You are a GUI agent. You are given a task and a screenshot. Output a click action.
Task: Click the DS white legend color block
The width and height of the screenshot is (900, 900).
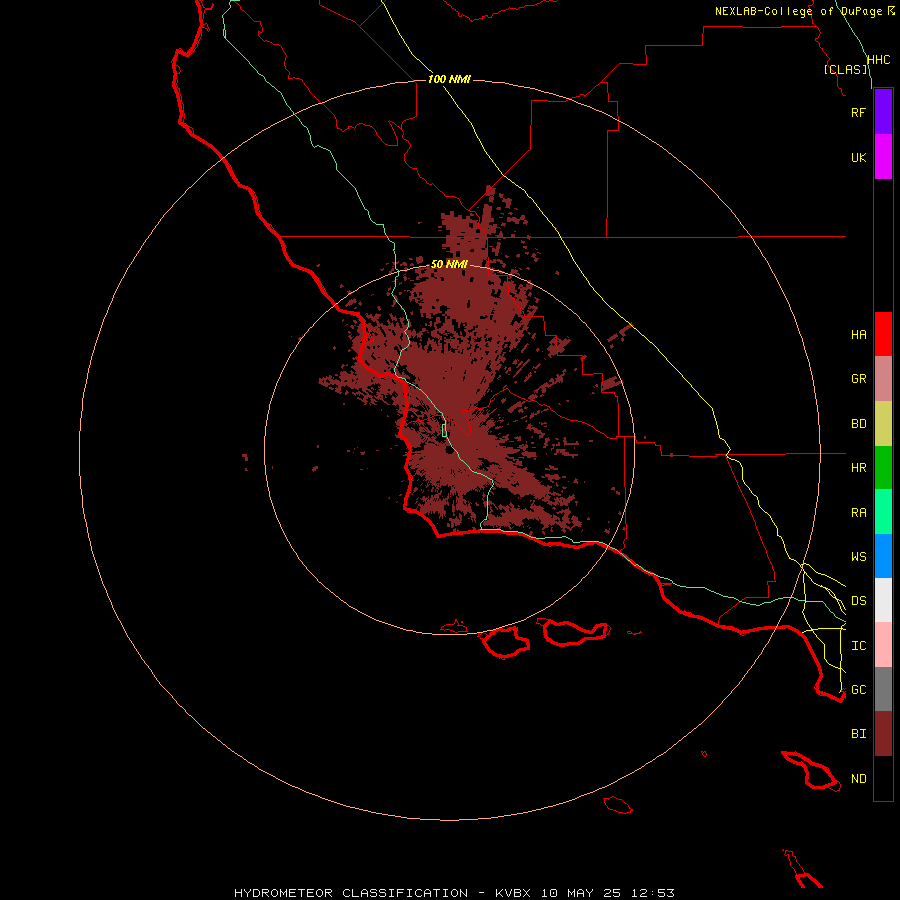pos(883,600)
